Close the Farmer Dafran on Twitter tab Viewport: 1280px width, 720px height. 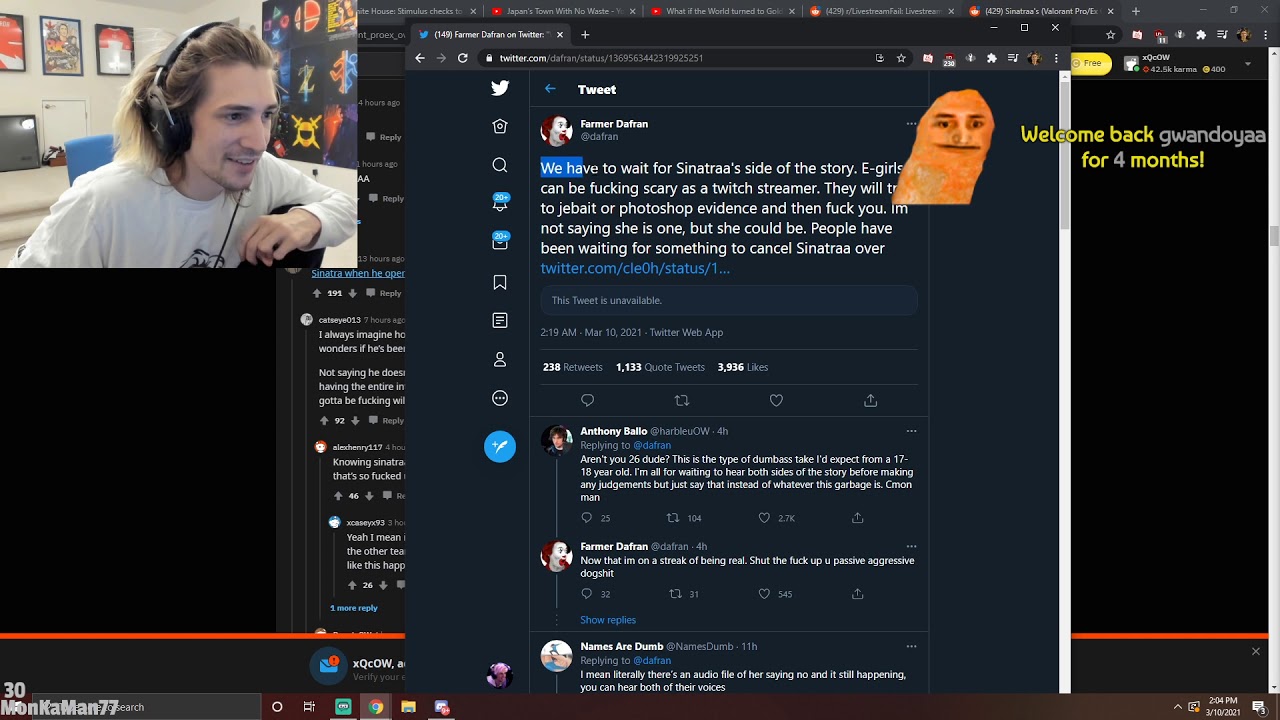tap(560, 34)
